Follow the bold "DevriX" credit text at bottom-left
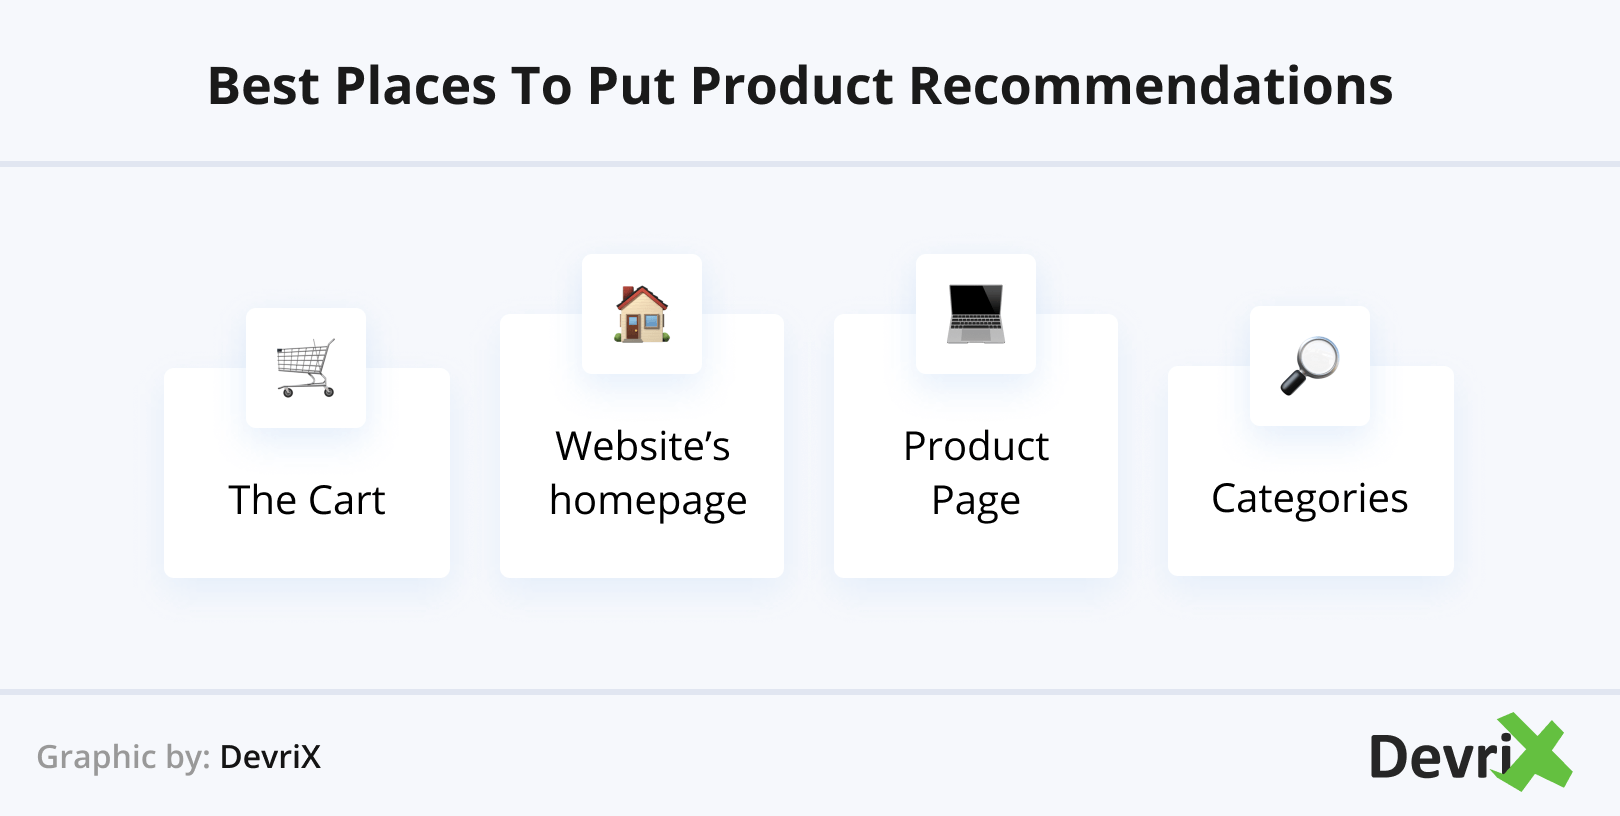This screenshot has height=816, width=1620. [x=270, y=757]
